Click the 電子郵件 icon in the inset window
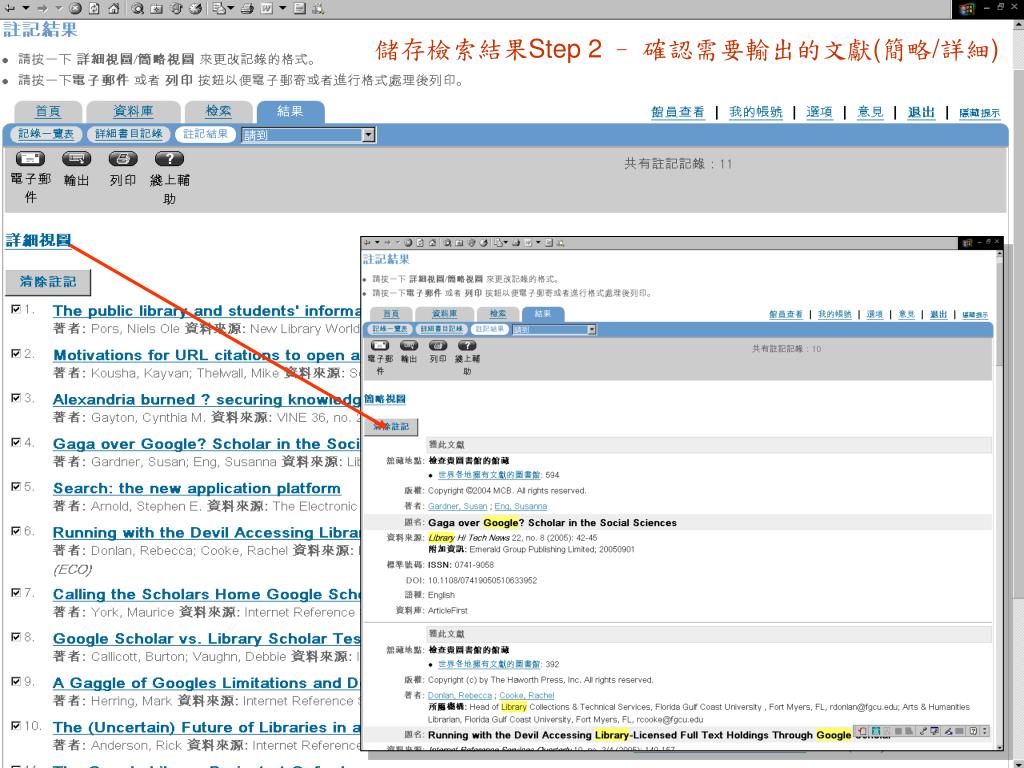Viewport: 1024px width, 768px height. coord(380,345)
